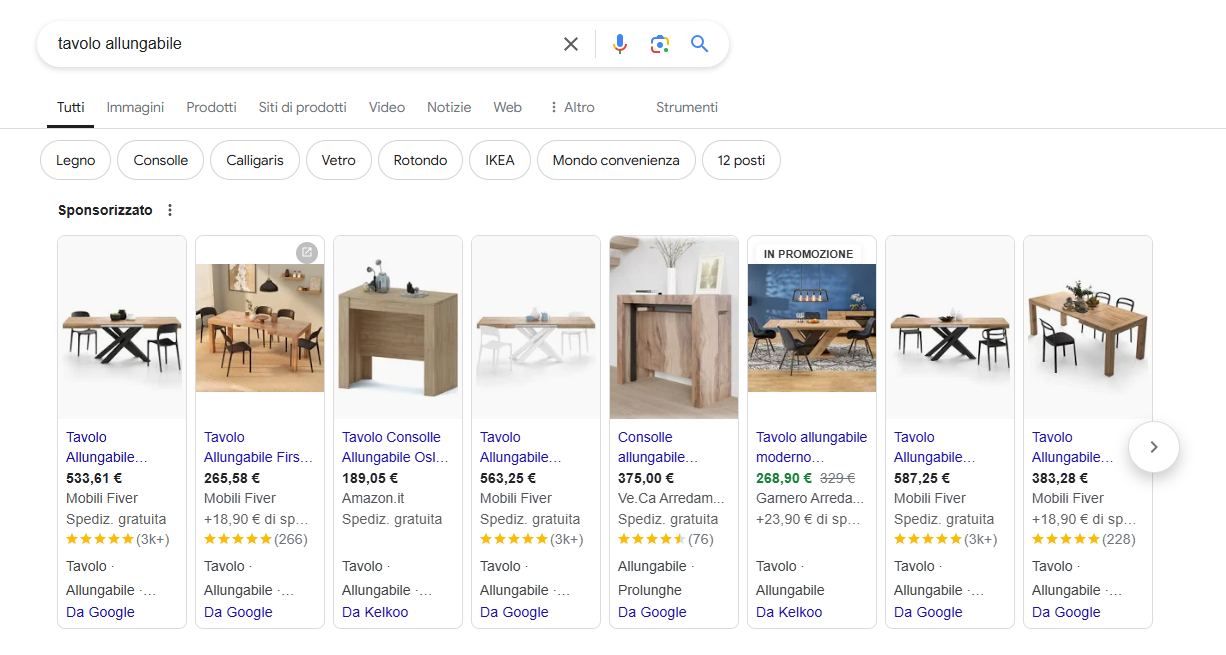Clear the search box with the X icon

pyautogui.click(x=571, y=44)
